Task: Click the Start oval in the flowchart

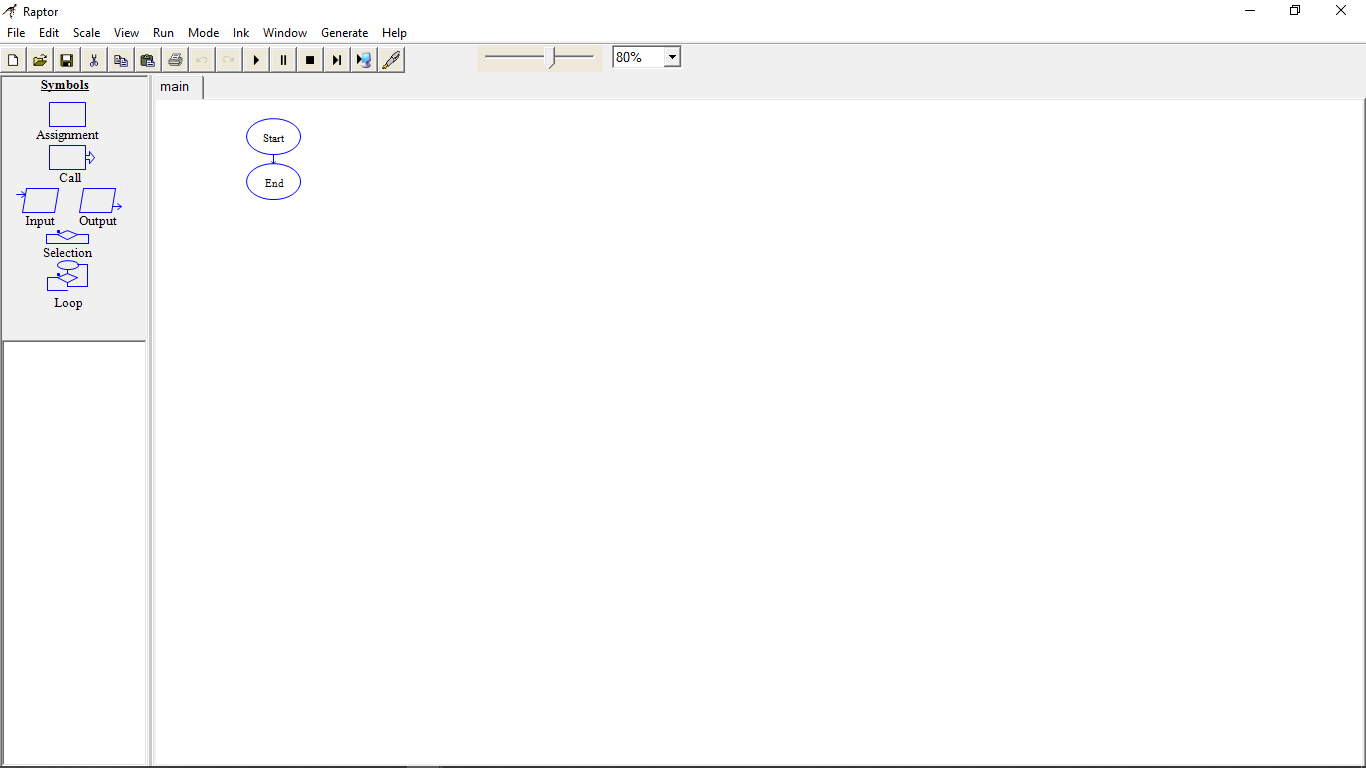Action: (x=273, y=137)
